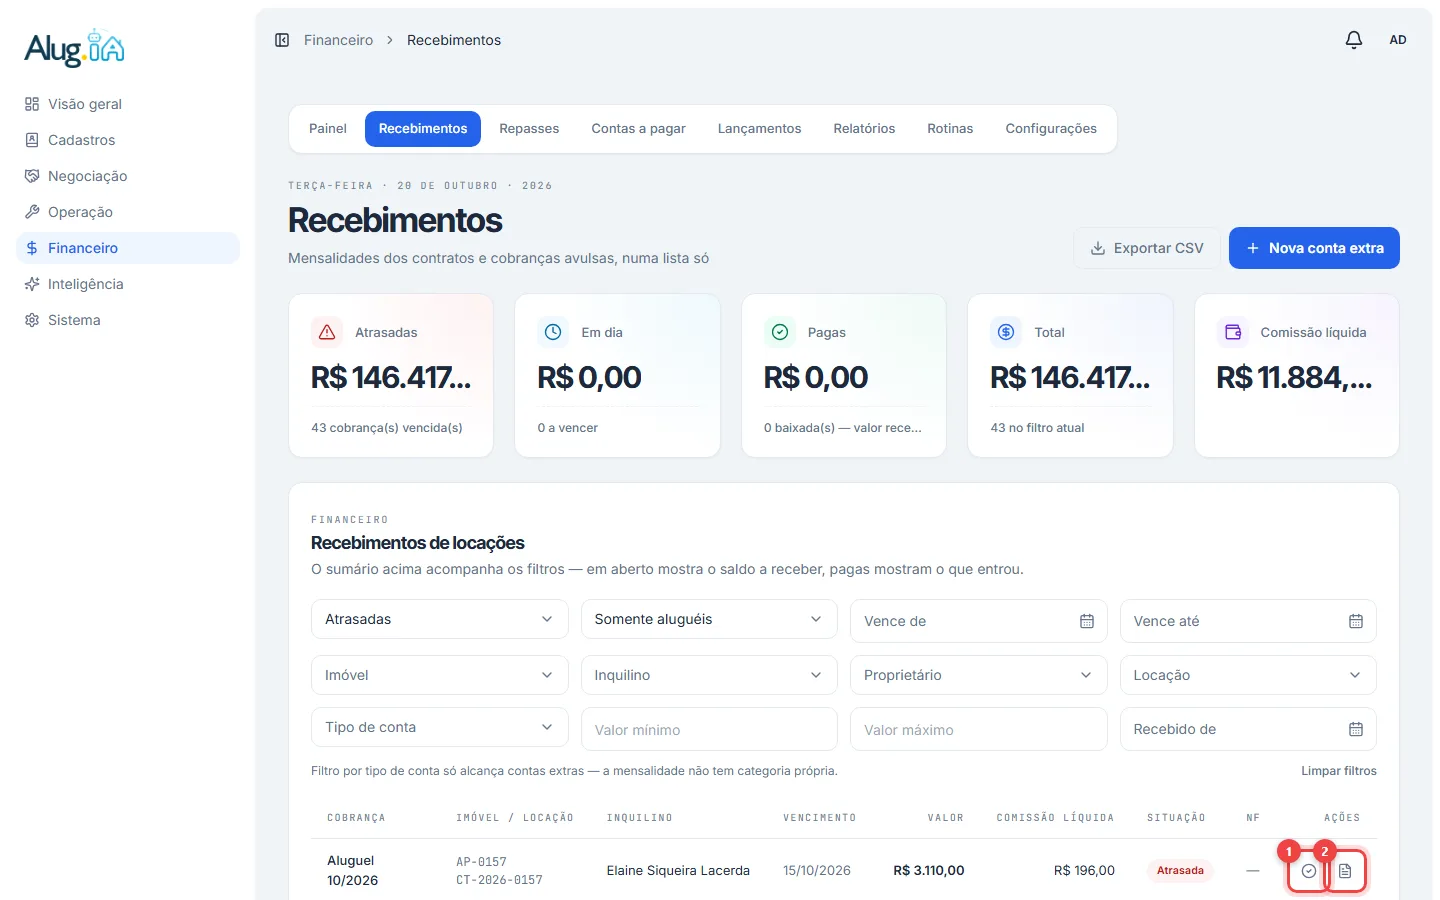This screenshot has height=900, width=1440.
Task: Go to Financeiro in the breadcrumb
Action: pyautogui.click(x=338, y=40)
